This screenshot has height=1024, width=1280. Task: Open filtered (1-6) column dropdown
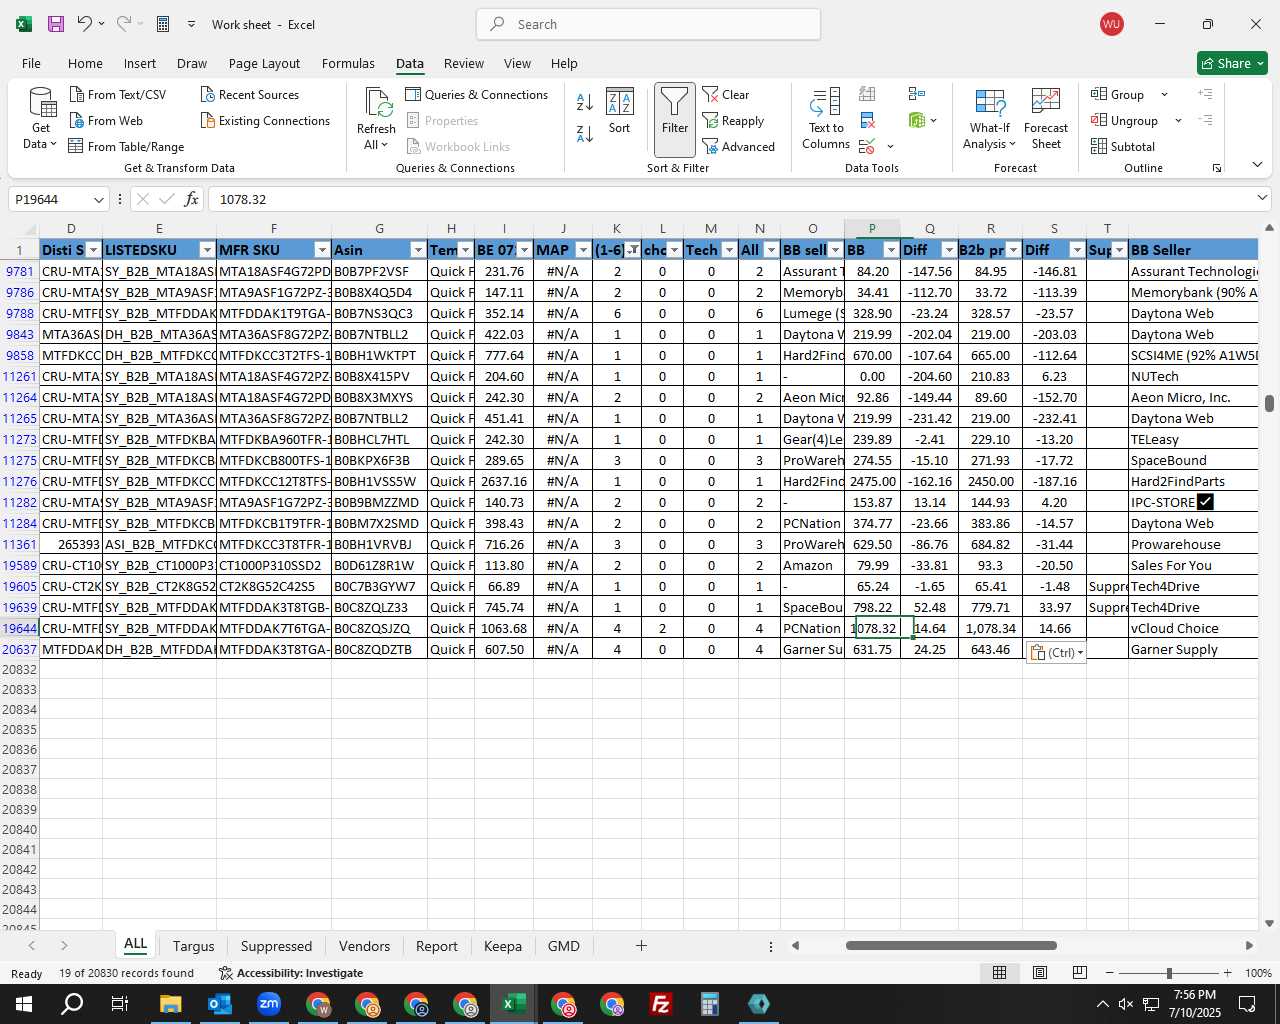pyautogui.click(x=632, y=250)
